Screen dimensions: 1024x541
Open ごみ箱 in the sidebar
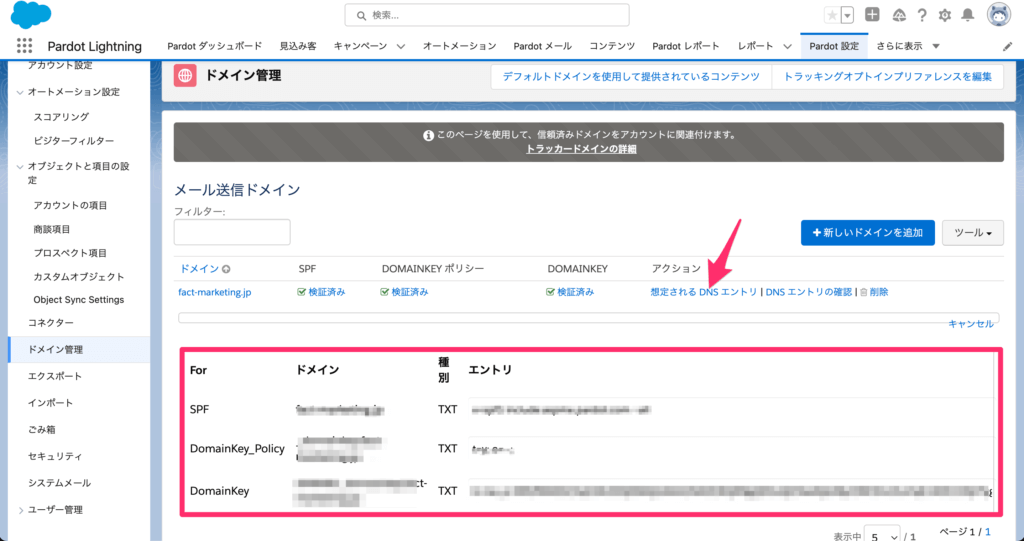coord(41,430)
